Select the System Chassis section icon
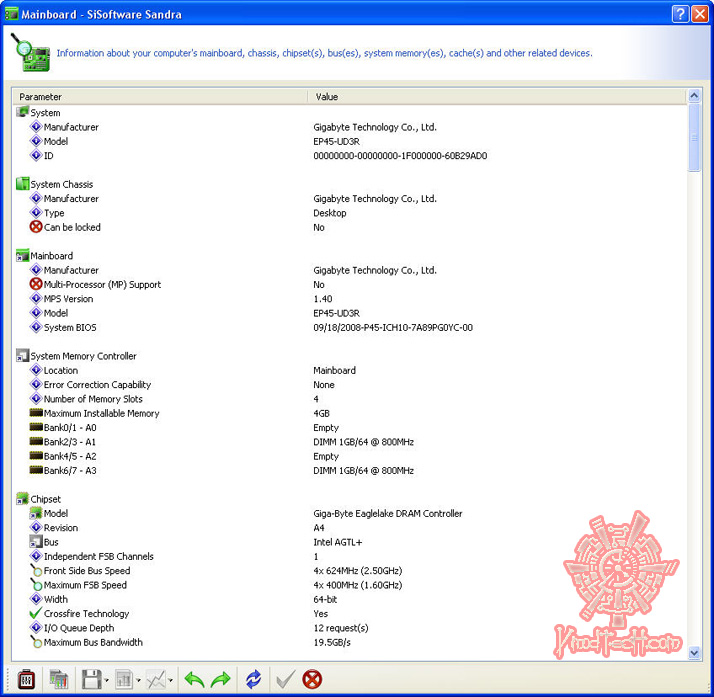The height and width of the screenshot is (697, 714). pyautogui.click(x=22, y=183)
